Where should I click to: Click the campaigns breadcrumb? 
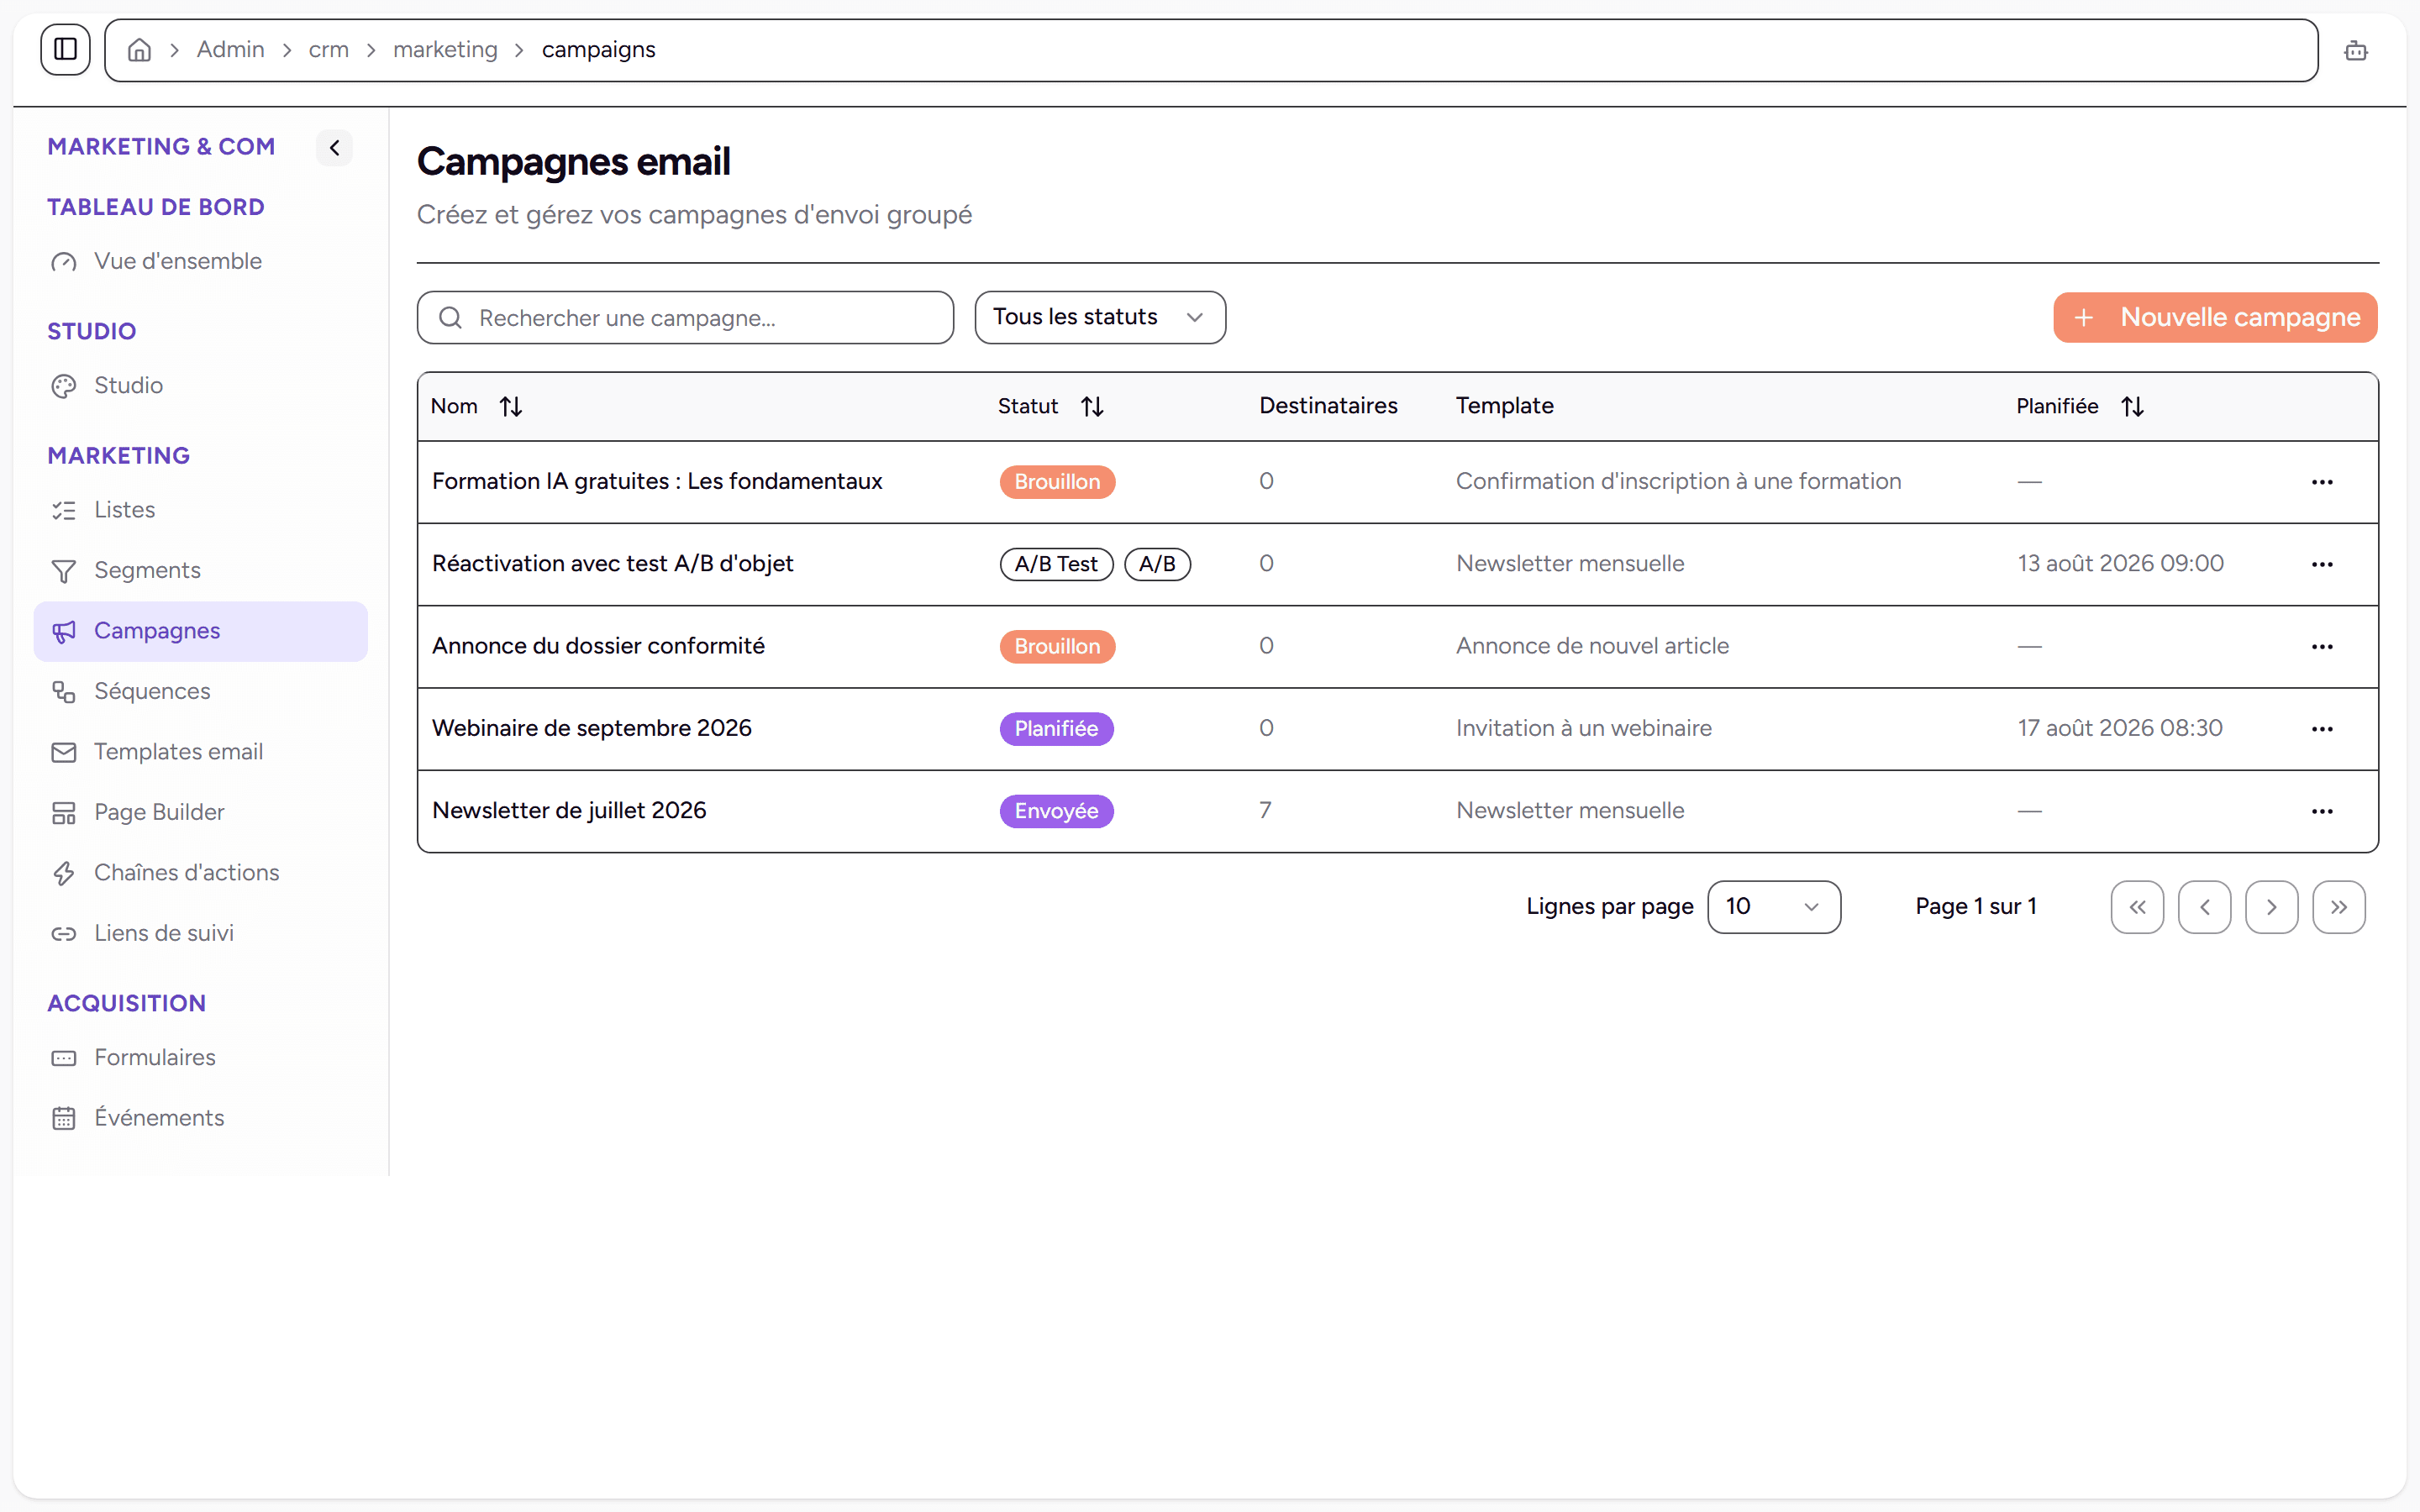(598, 50)
